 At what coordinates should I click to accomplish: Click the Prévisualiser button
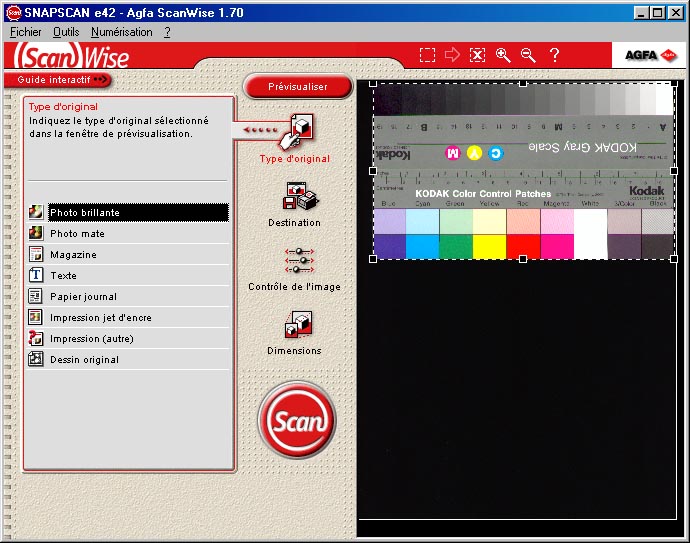click(x=298, y=87)
